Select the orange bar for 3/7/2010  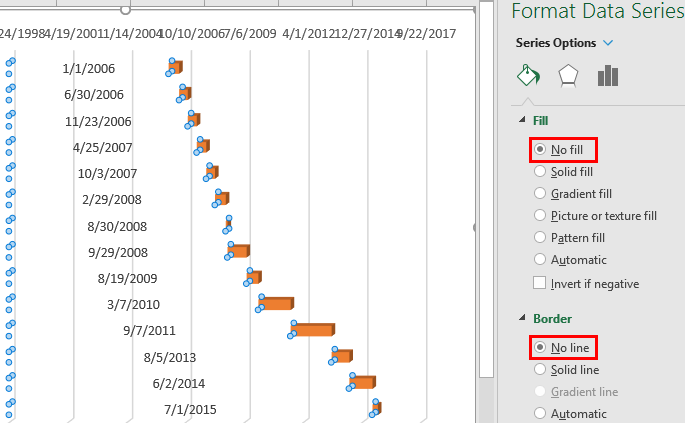[x=276, y=303]
